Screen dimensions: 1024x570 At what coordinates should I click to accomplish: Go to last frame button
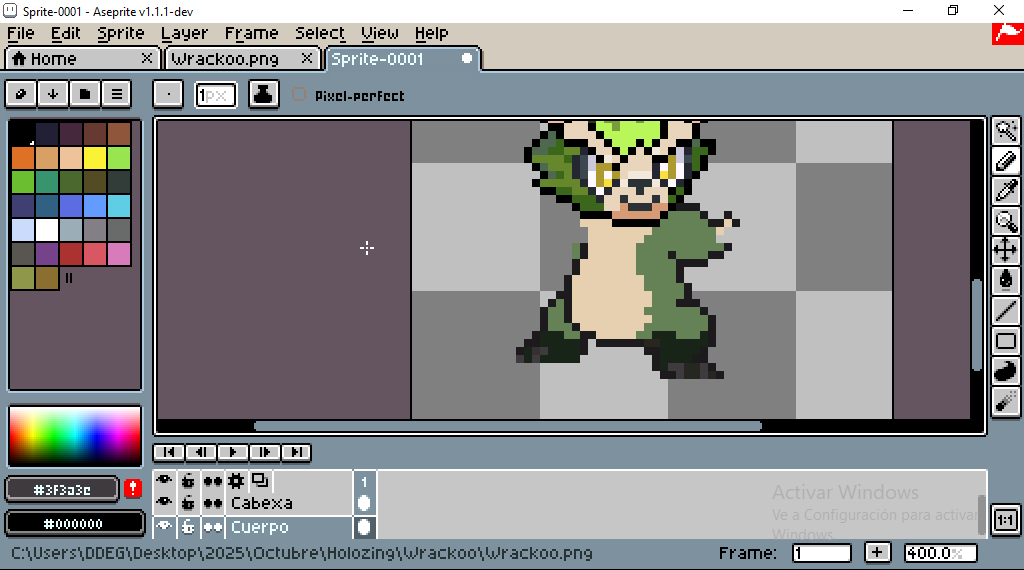point(296,452)
